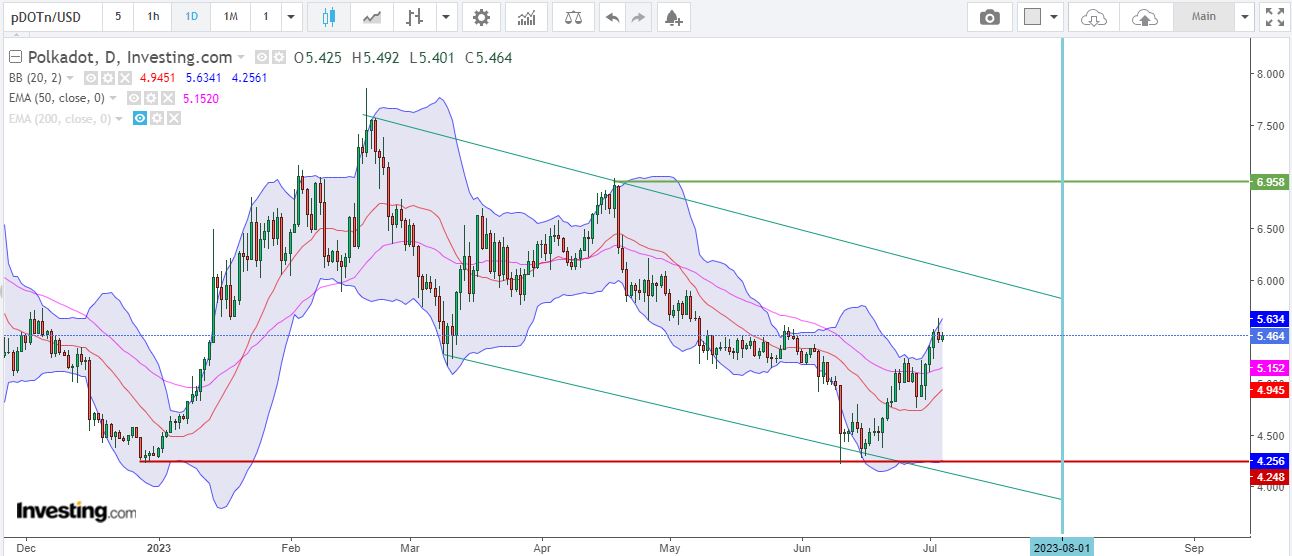Select candlestick chart style
Image resolution: width=1292 pixels, height=556 pixels.
click(328, 17)
